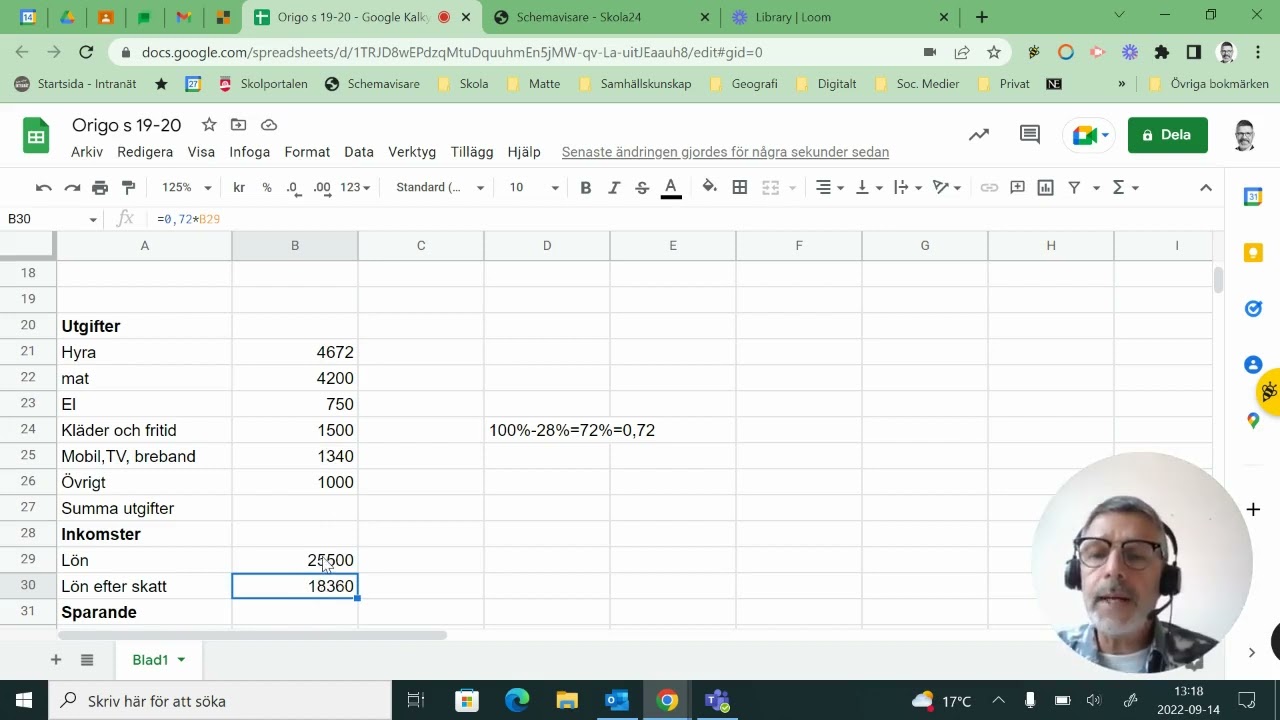Open the borders menu
Image resolution: width=1280 pixels, height=720 pixels.
pos(740,187)
